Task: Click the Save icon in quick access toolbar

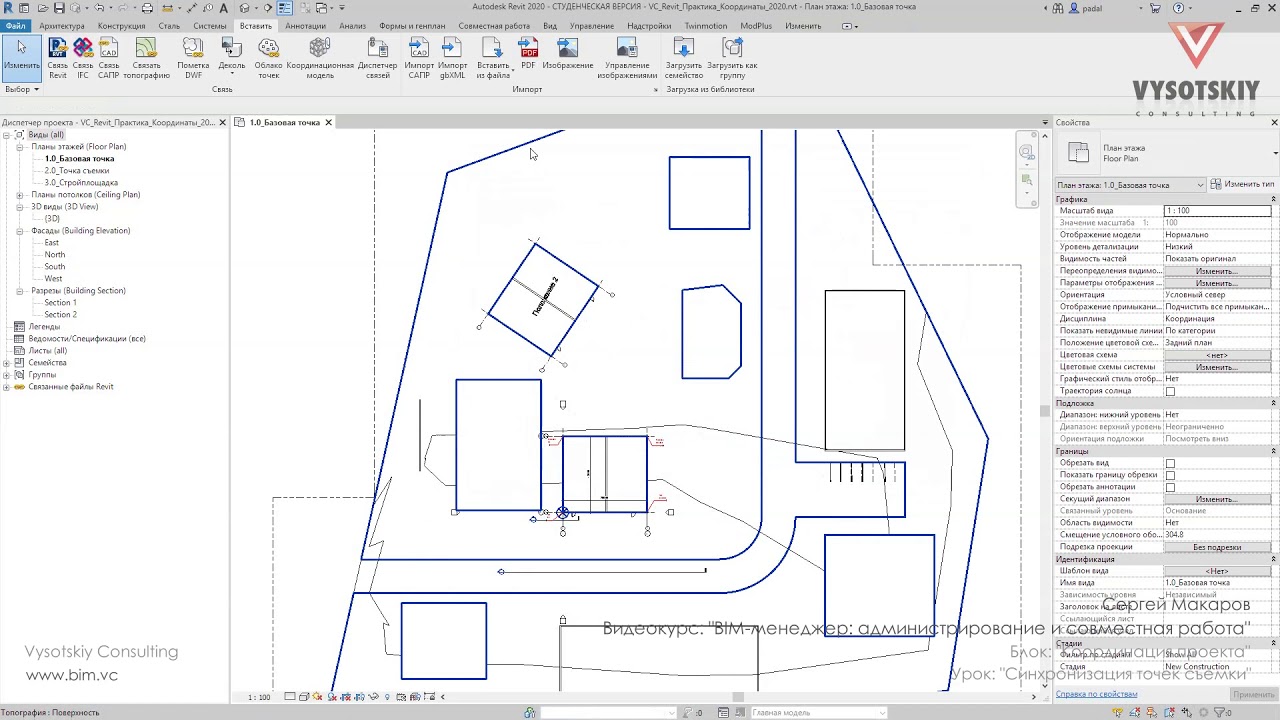Action: [58, 8]
